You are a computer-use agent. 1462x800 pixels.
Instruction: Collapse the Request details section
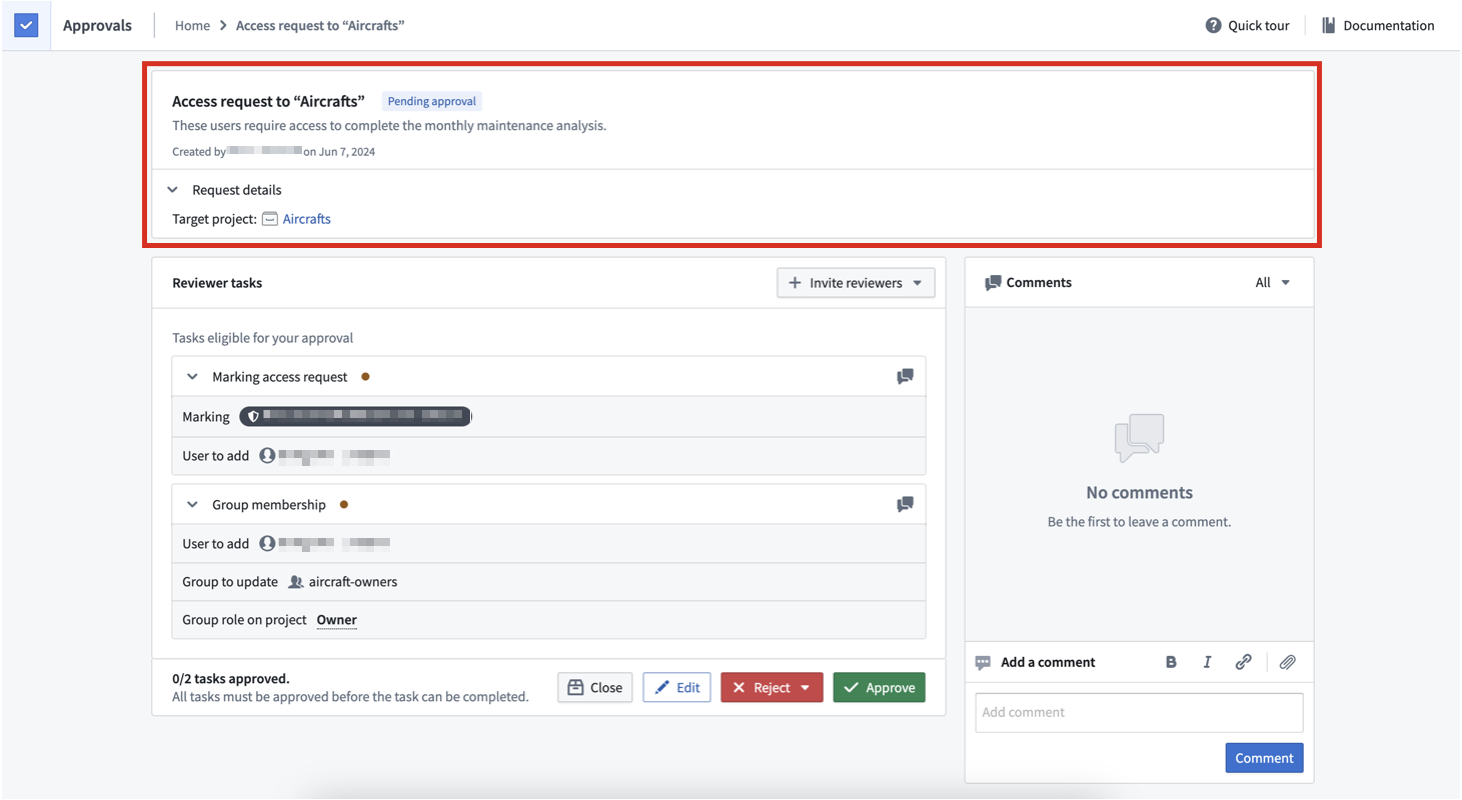pyautogui.click(x=173, y=190)
